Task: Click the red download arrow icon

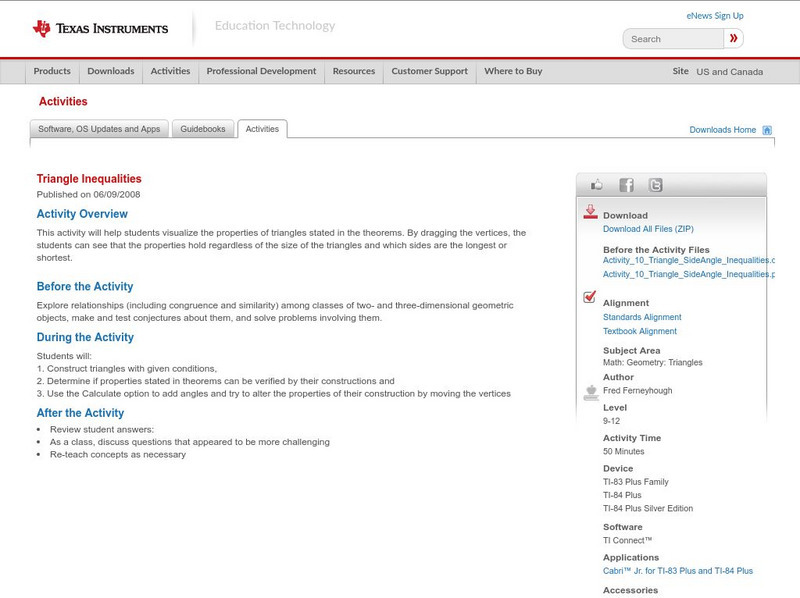Action: point(590,212)
